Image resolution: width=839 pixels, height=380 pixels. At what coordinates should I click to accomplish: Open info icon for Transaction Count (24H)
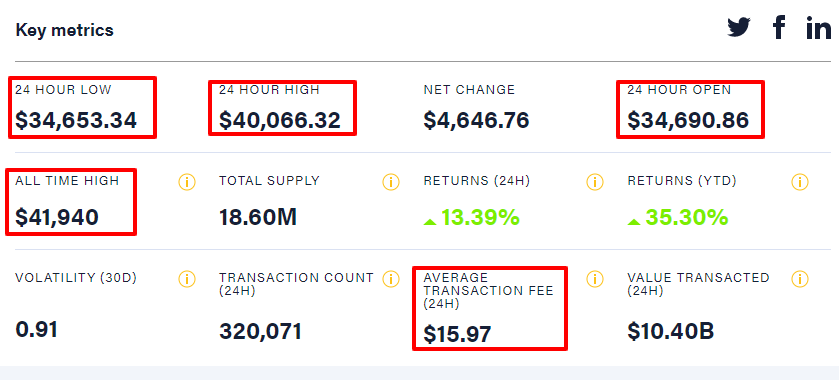[391, 279]
